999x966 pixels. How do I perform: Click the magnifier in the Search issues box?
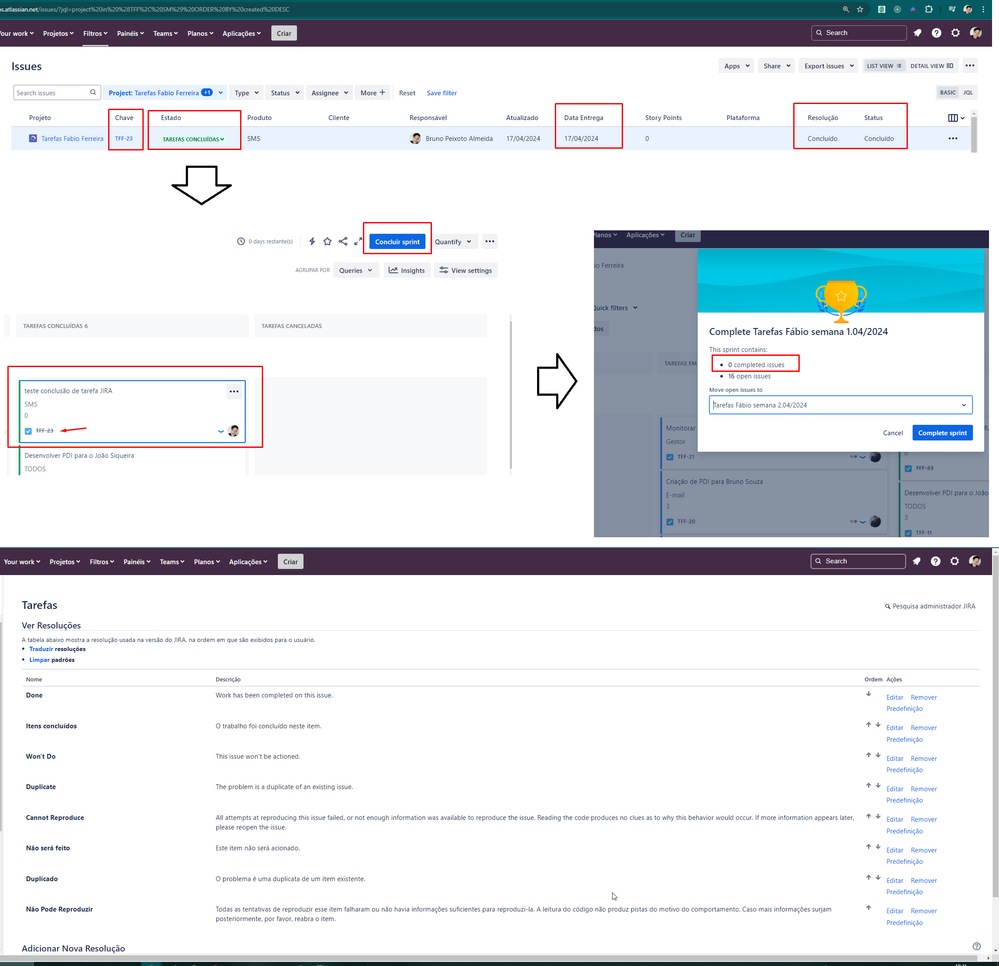[x=93, y=92]
